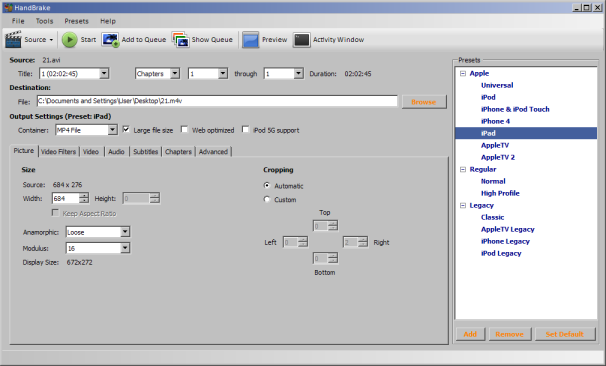The height and width of the screenshot is (366, 606).
Task: Open the Chapters mode dropdown
Action: [x=175, y=73]
